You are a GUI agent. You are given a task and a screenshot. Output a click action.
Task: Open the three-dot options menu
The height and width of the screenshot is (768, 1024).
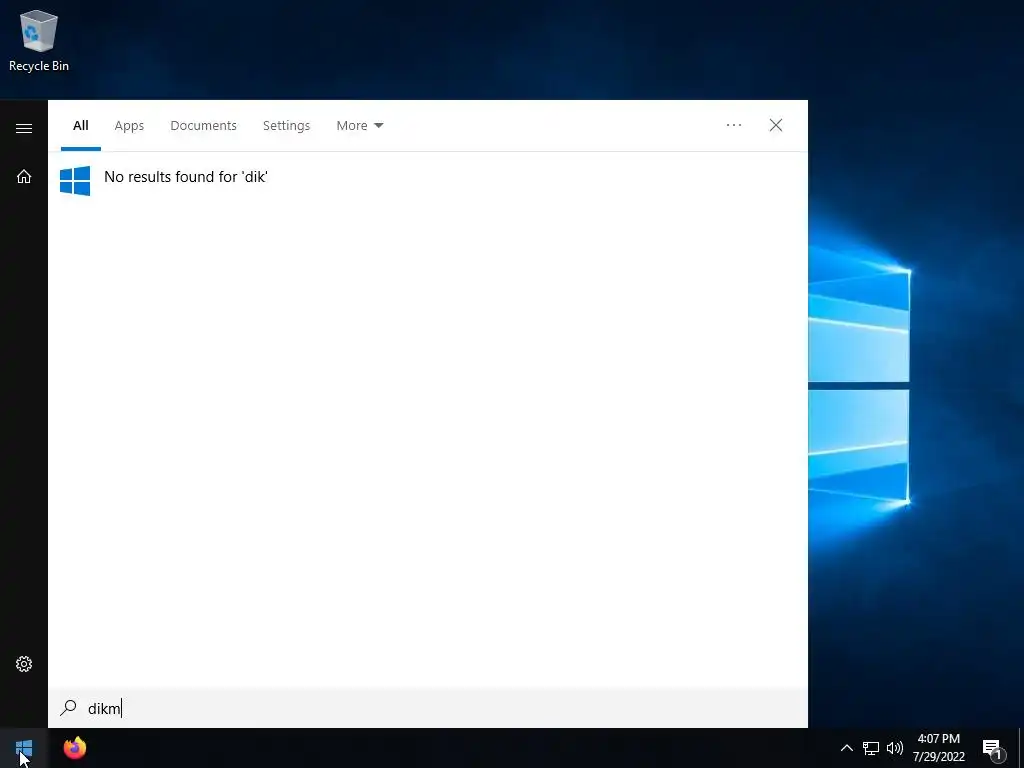point(734,125)
